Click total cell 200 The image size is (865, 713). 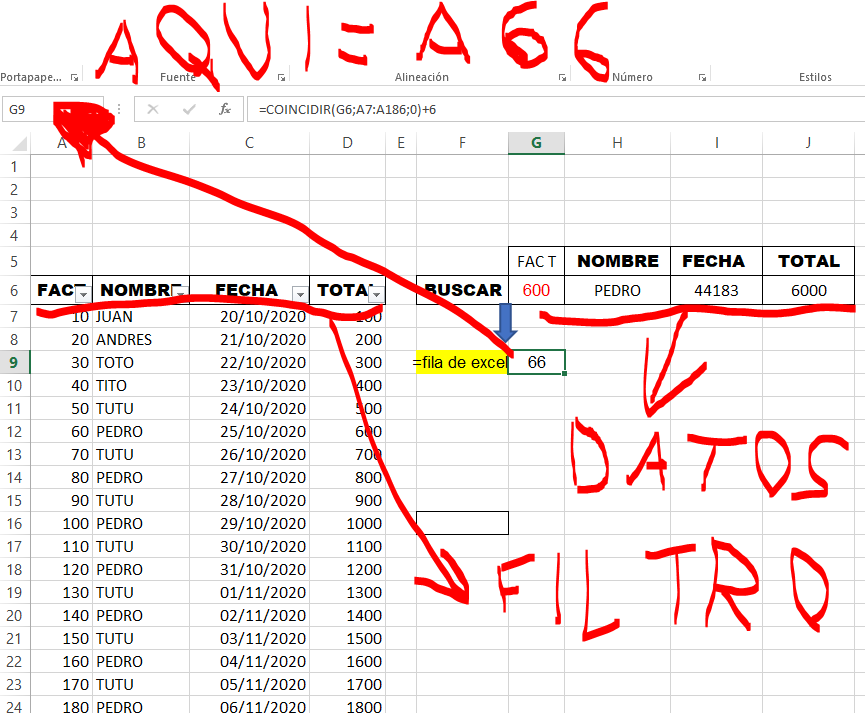point(348,339)
